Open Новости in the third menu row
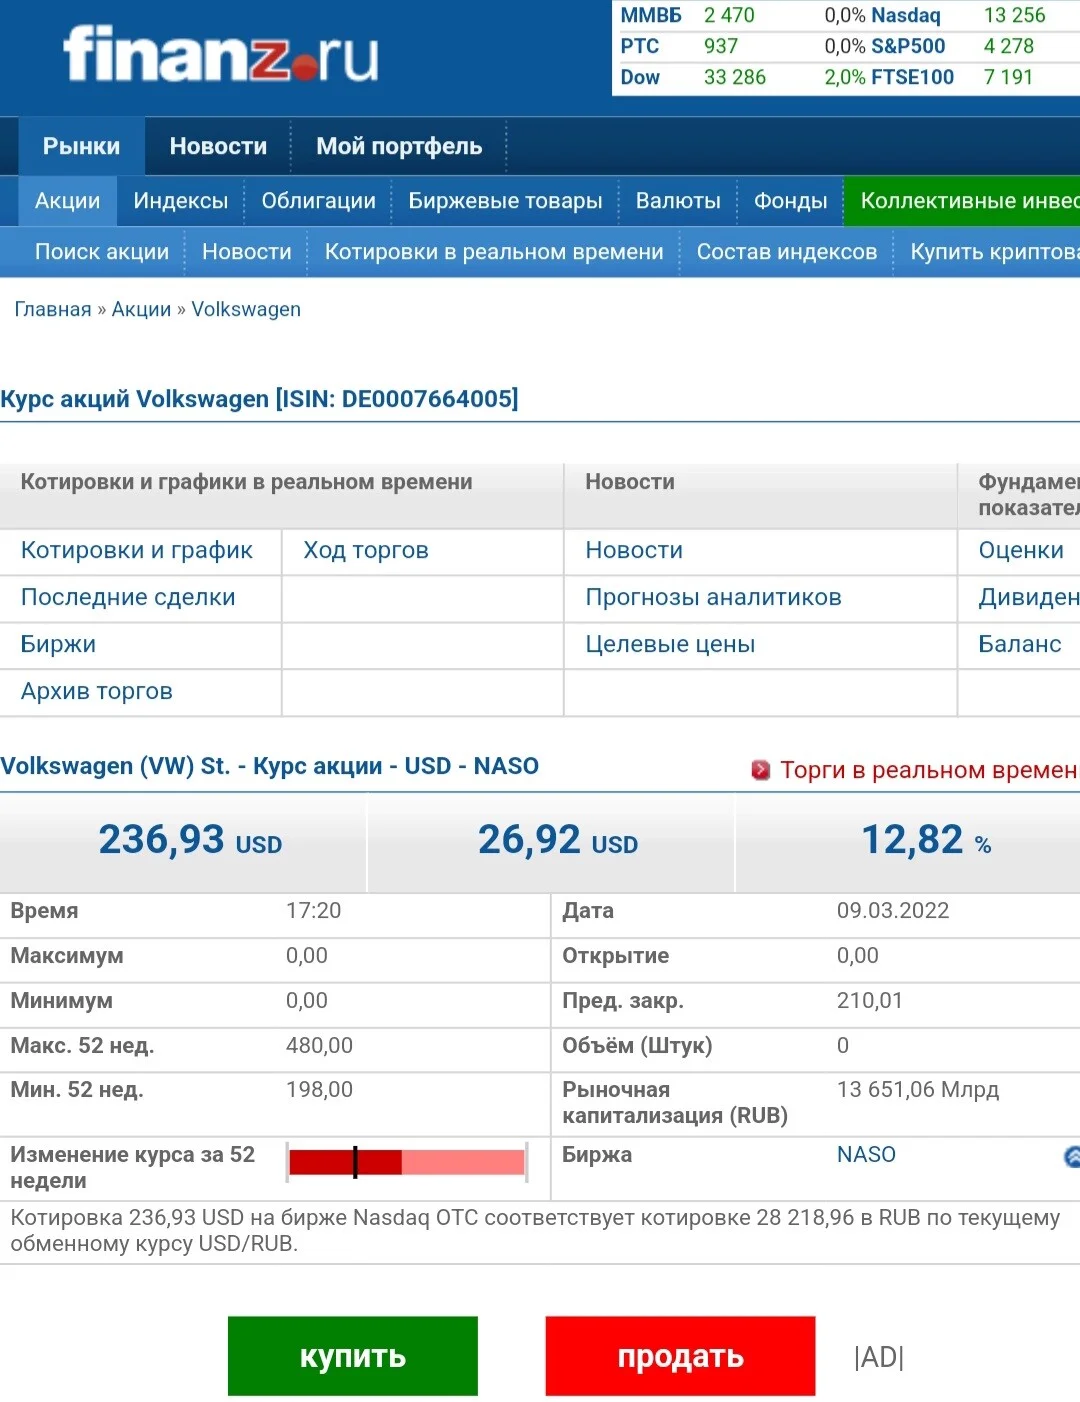 (x=247, y=252)
